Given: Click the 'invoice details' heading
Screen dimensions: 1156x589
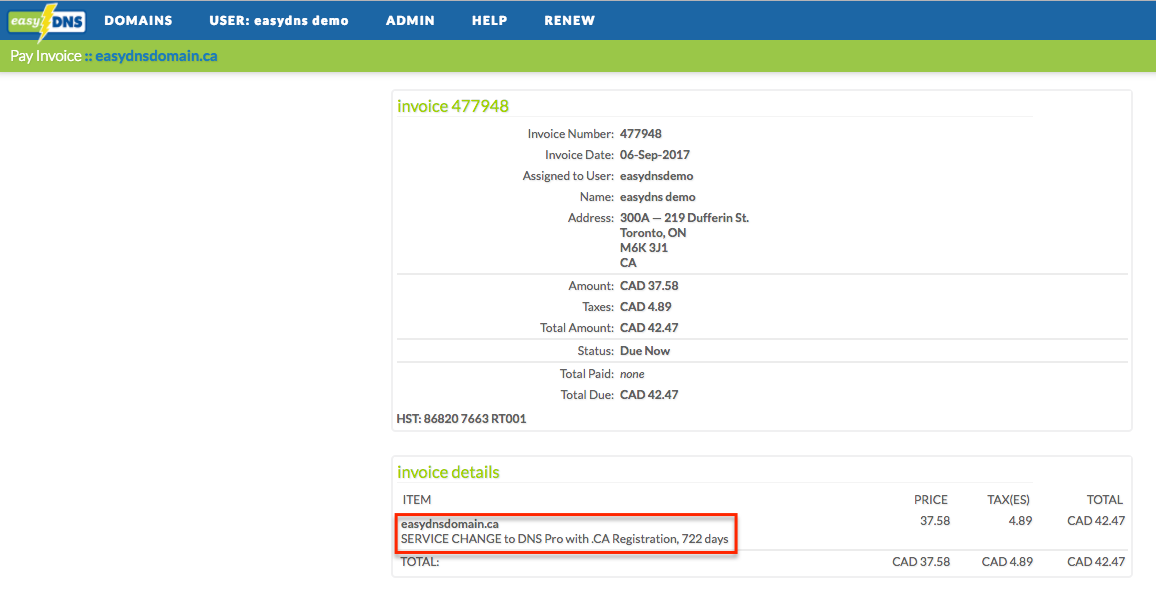Looking at the screenshot, I should click(448, 473).
